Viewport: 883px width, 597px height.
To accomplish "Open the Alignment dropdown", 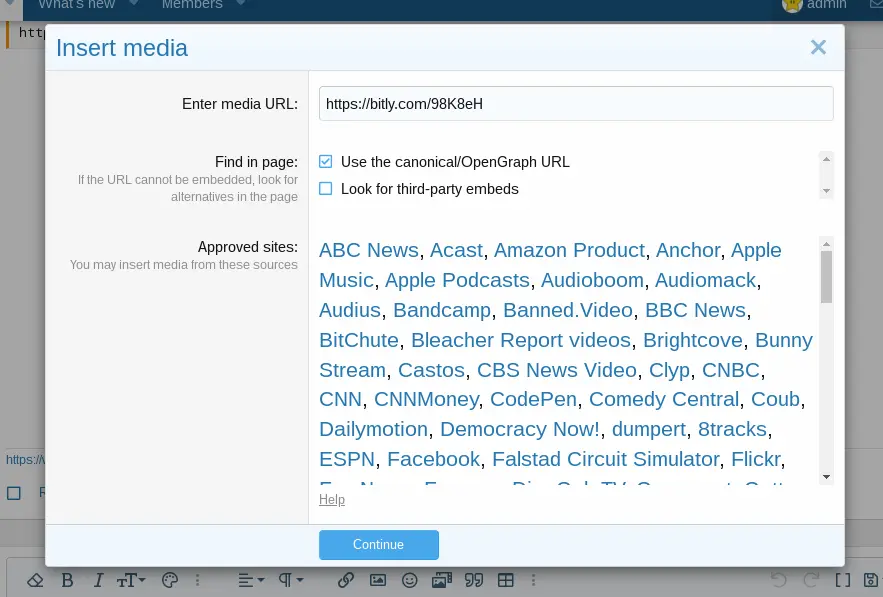I will [251, 580].
